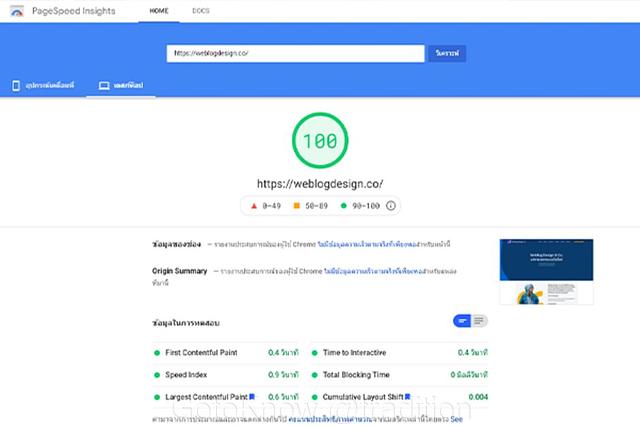Click the URL input field
This screenshot has width=640, height=427.
pyautogui.click(x=296, y=53)
